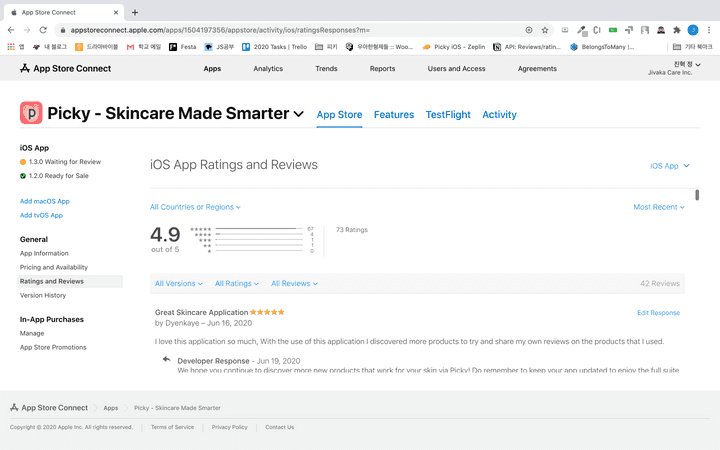The height and width of the screenshot is (450, 720).
Task: Click the Picky app icon
Action: click(31, 114)
